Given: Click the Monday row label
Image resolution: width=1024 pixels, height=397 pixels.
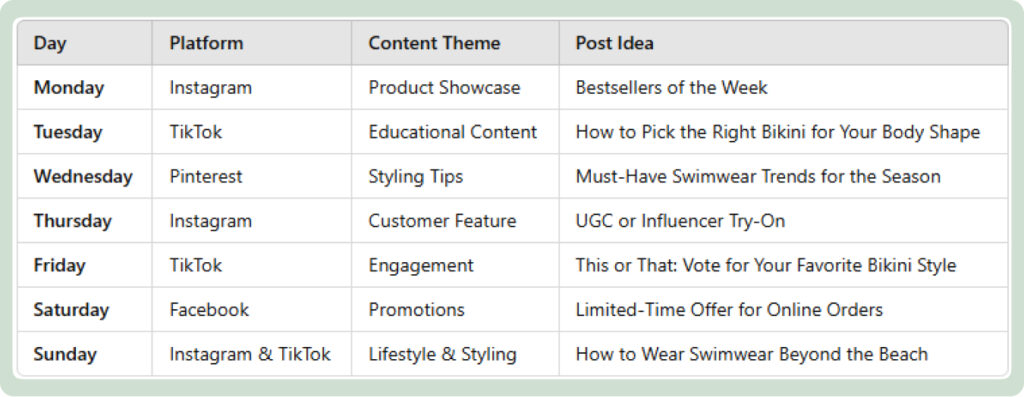Looking at the screenshot, I should (69, 87).
